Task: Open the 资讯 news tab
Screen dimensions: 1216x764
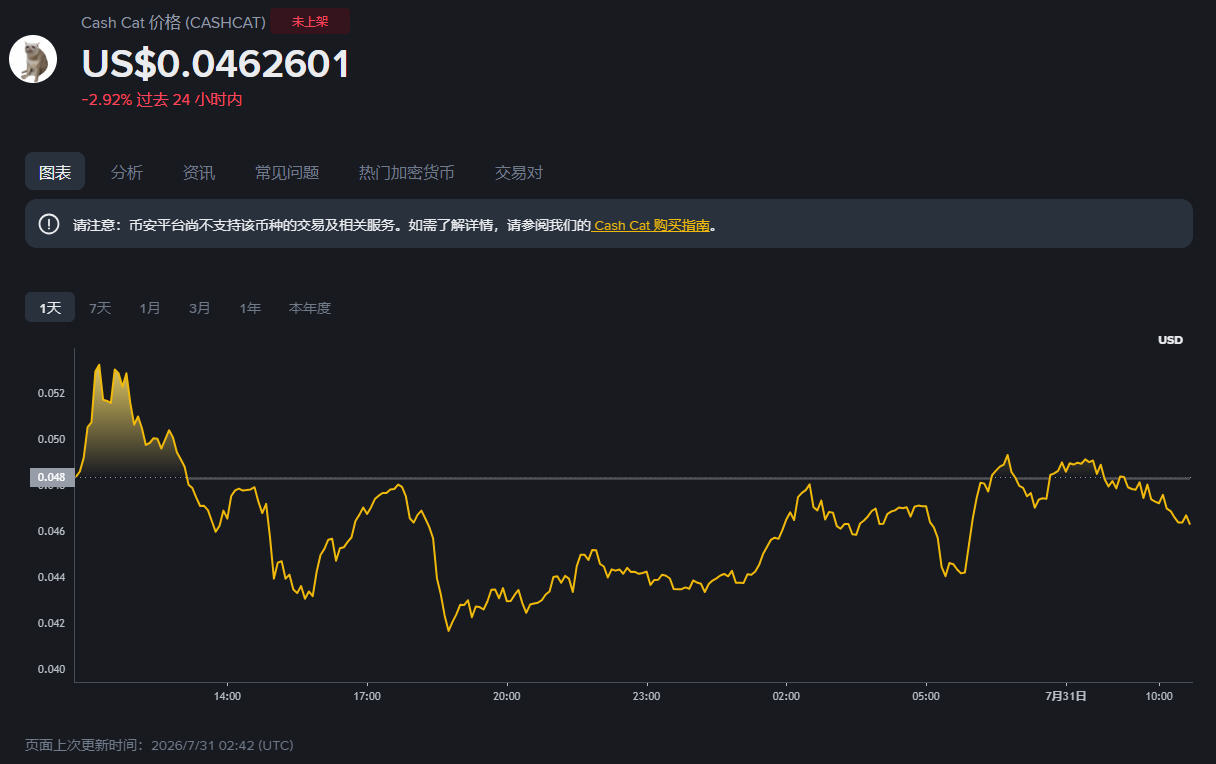Action: [x=199, y=172]
